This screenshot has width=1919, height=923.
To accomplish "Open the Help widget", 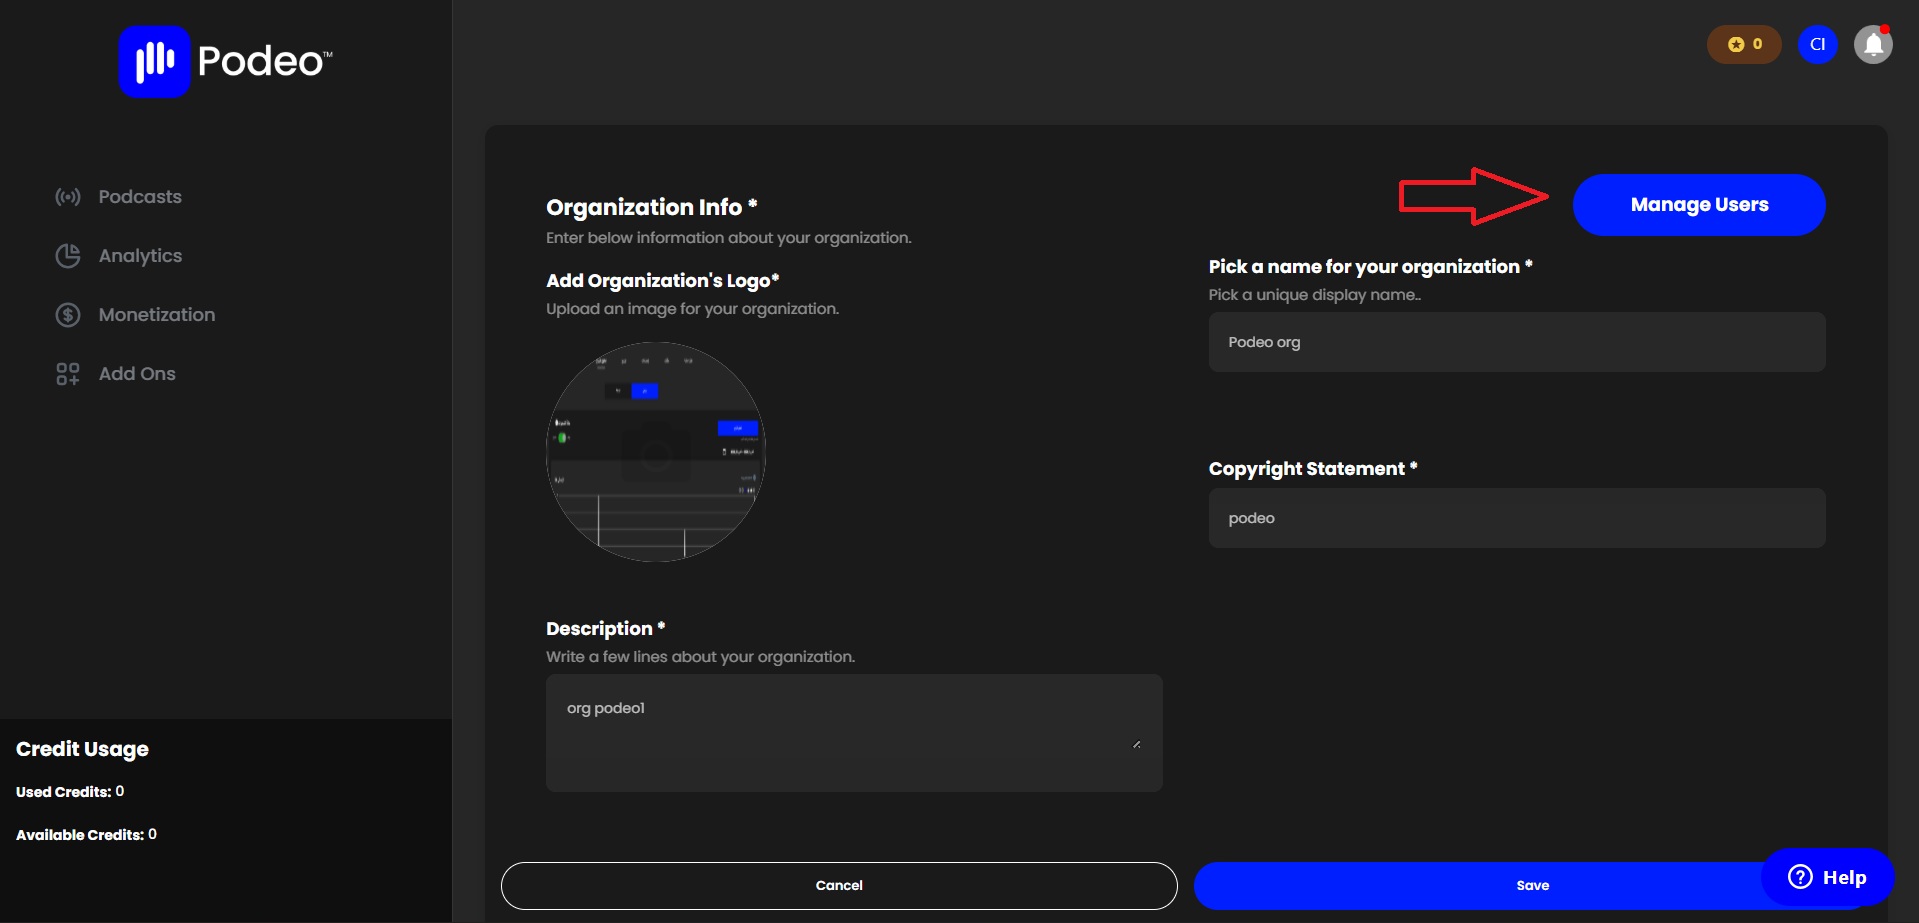I will (x=1827, y=877).
